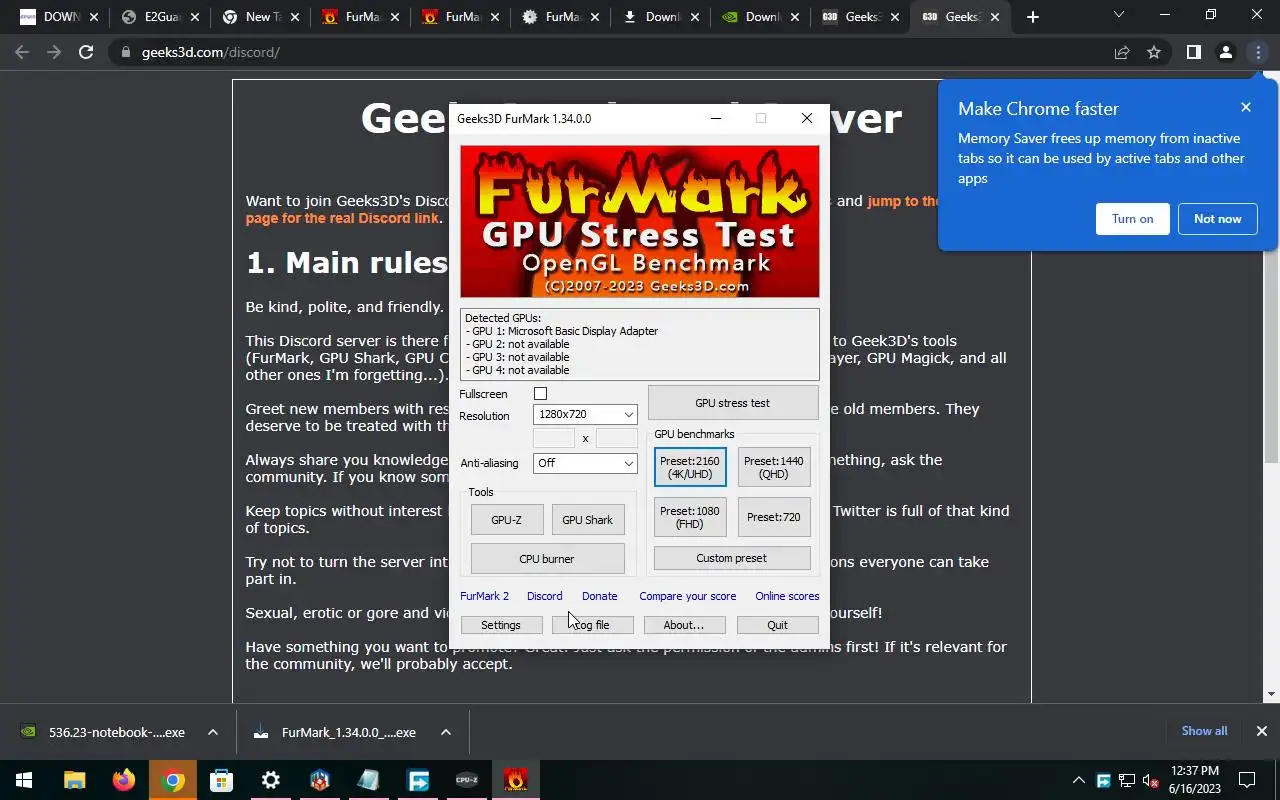The height and width of the screenshot is (800, 1280).
Task: Toggle the Fullscreen checkbox
Action: [540, 394]
